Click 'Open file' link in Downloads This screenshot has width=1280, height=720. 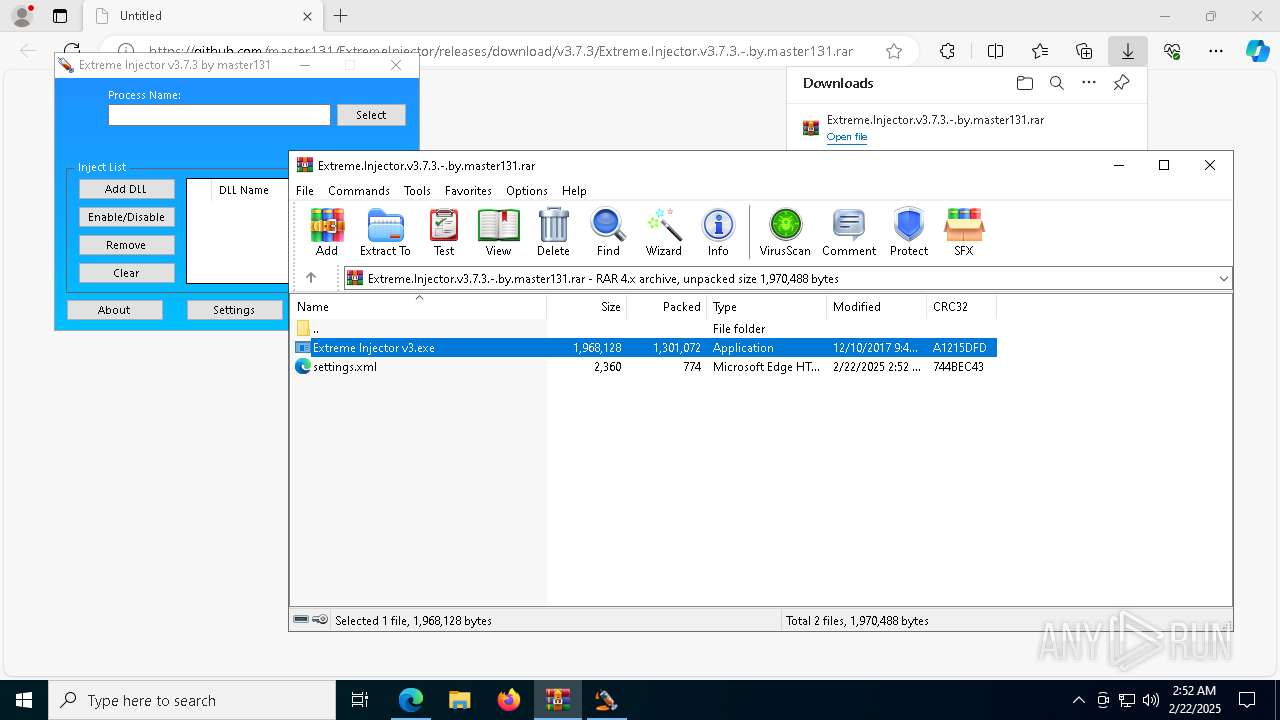[x=847, y=137]
